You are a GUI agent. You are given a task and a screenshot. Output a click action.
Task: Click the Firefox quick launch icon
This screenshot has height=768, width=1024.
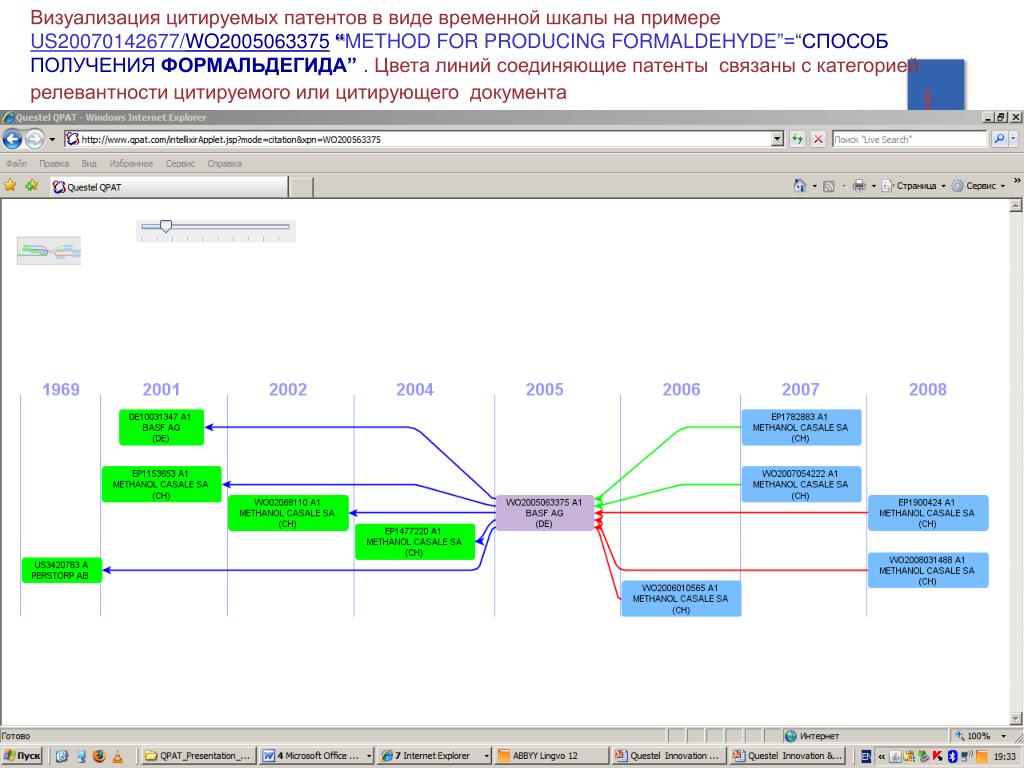click(x=99, y=756)
